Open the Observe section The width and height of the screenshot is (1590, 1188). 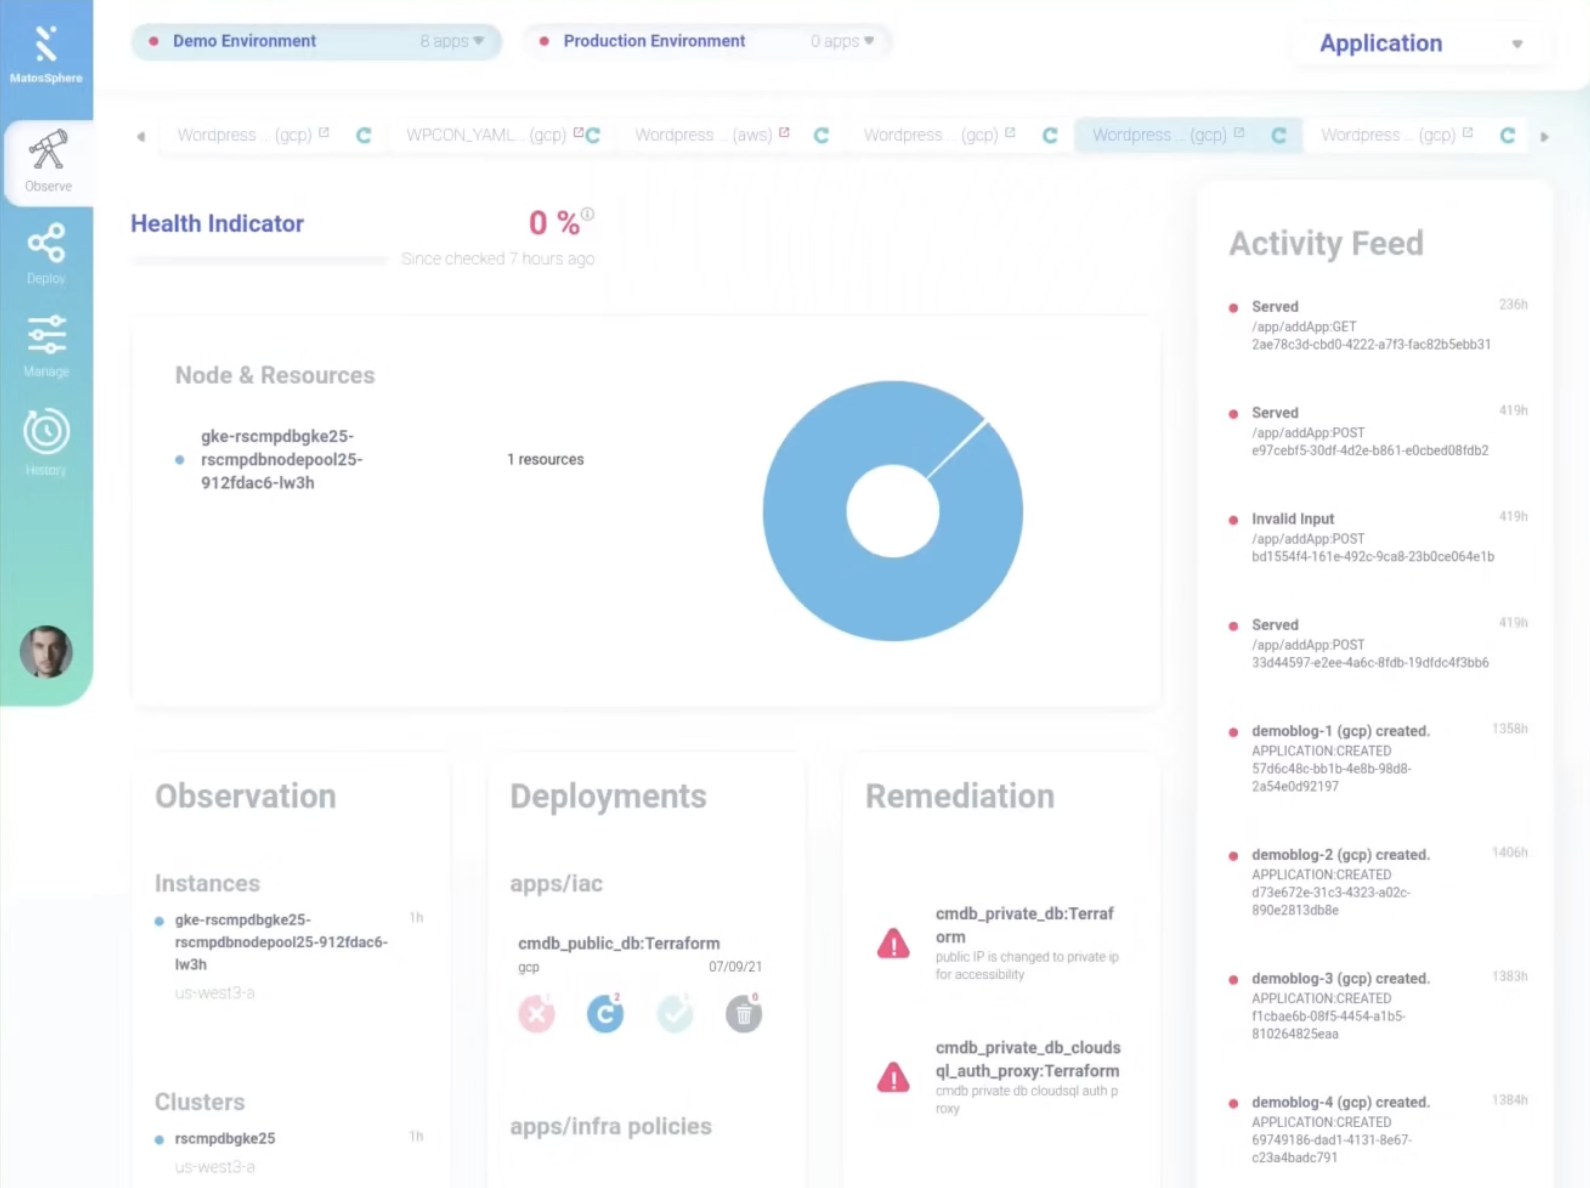tap(47, 162)
